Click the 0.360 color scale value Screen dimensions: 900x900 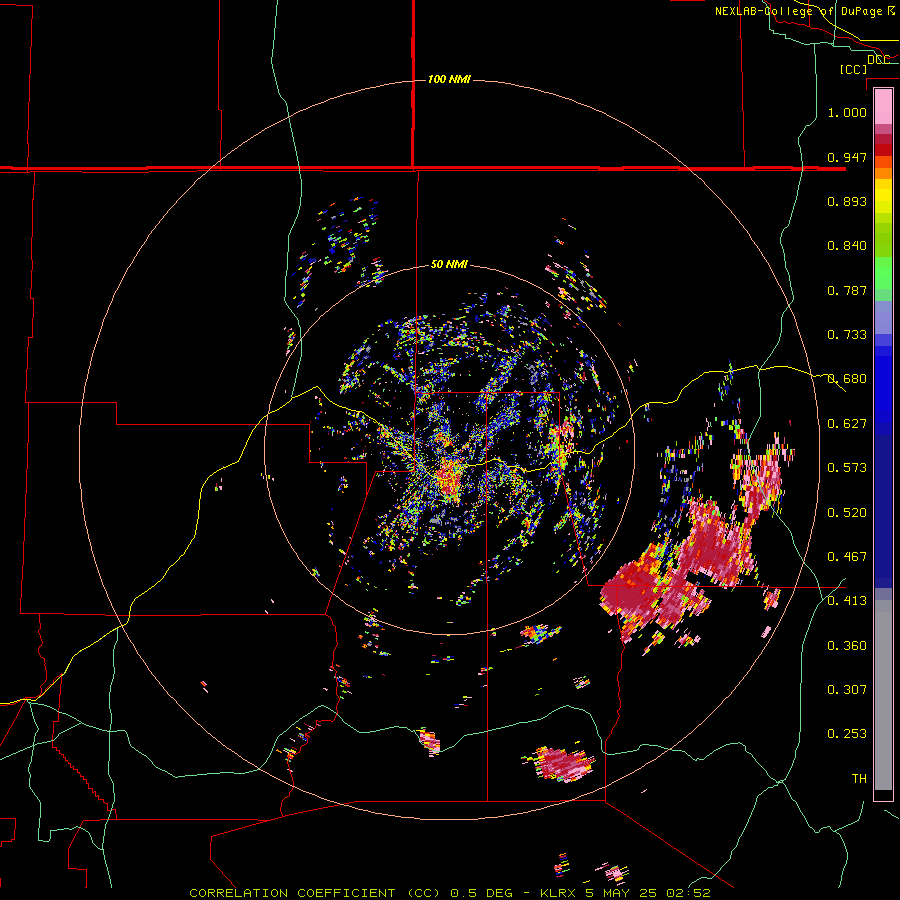(x=847, y=646)
